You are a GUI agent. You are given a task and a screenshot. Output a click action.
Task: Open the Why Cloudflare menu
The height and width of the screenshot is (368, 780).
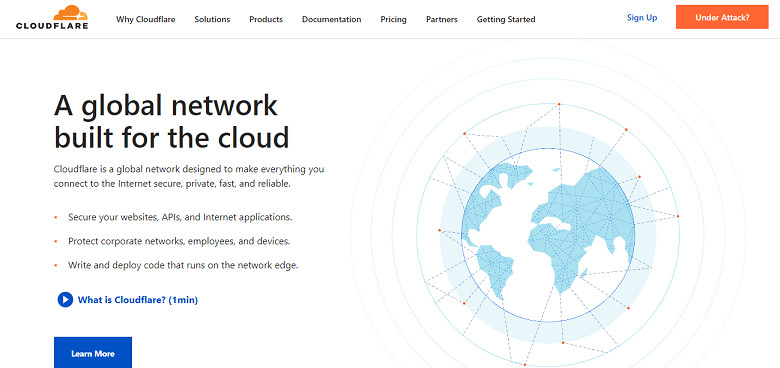pos(146,19)
